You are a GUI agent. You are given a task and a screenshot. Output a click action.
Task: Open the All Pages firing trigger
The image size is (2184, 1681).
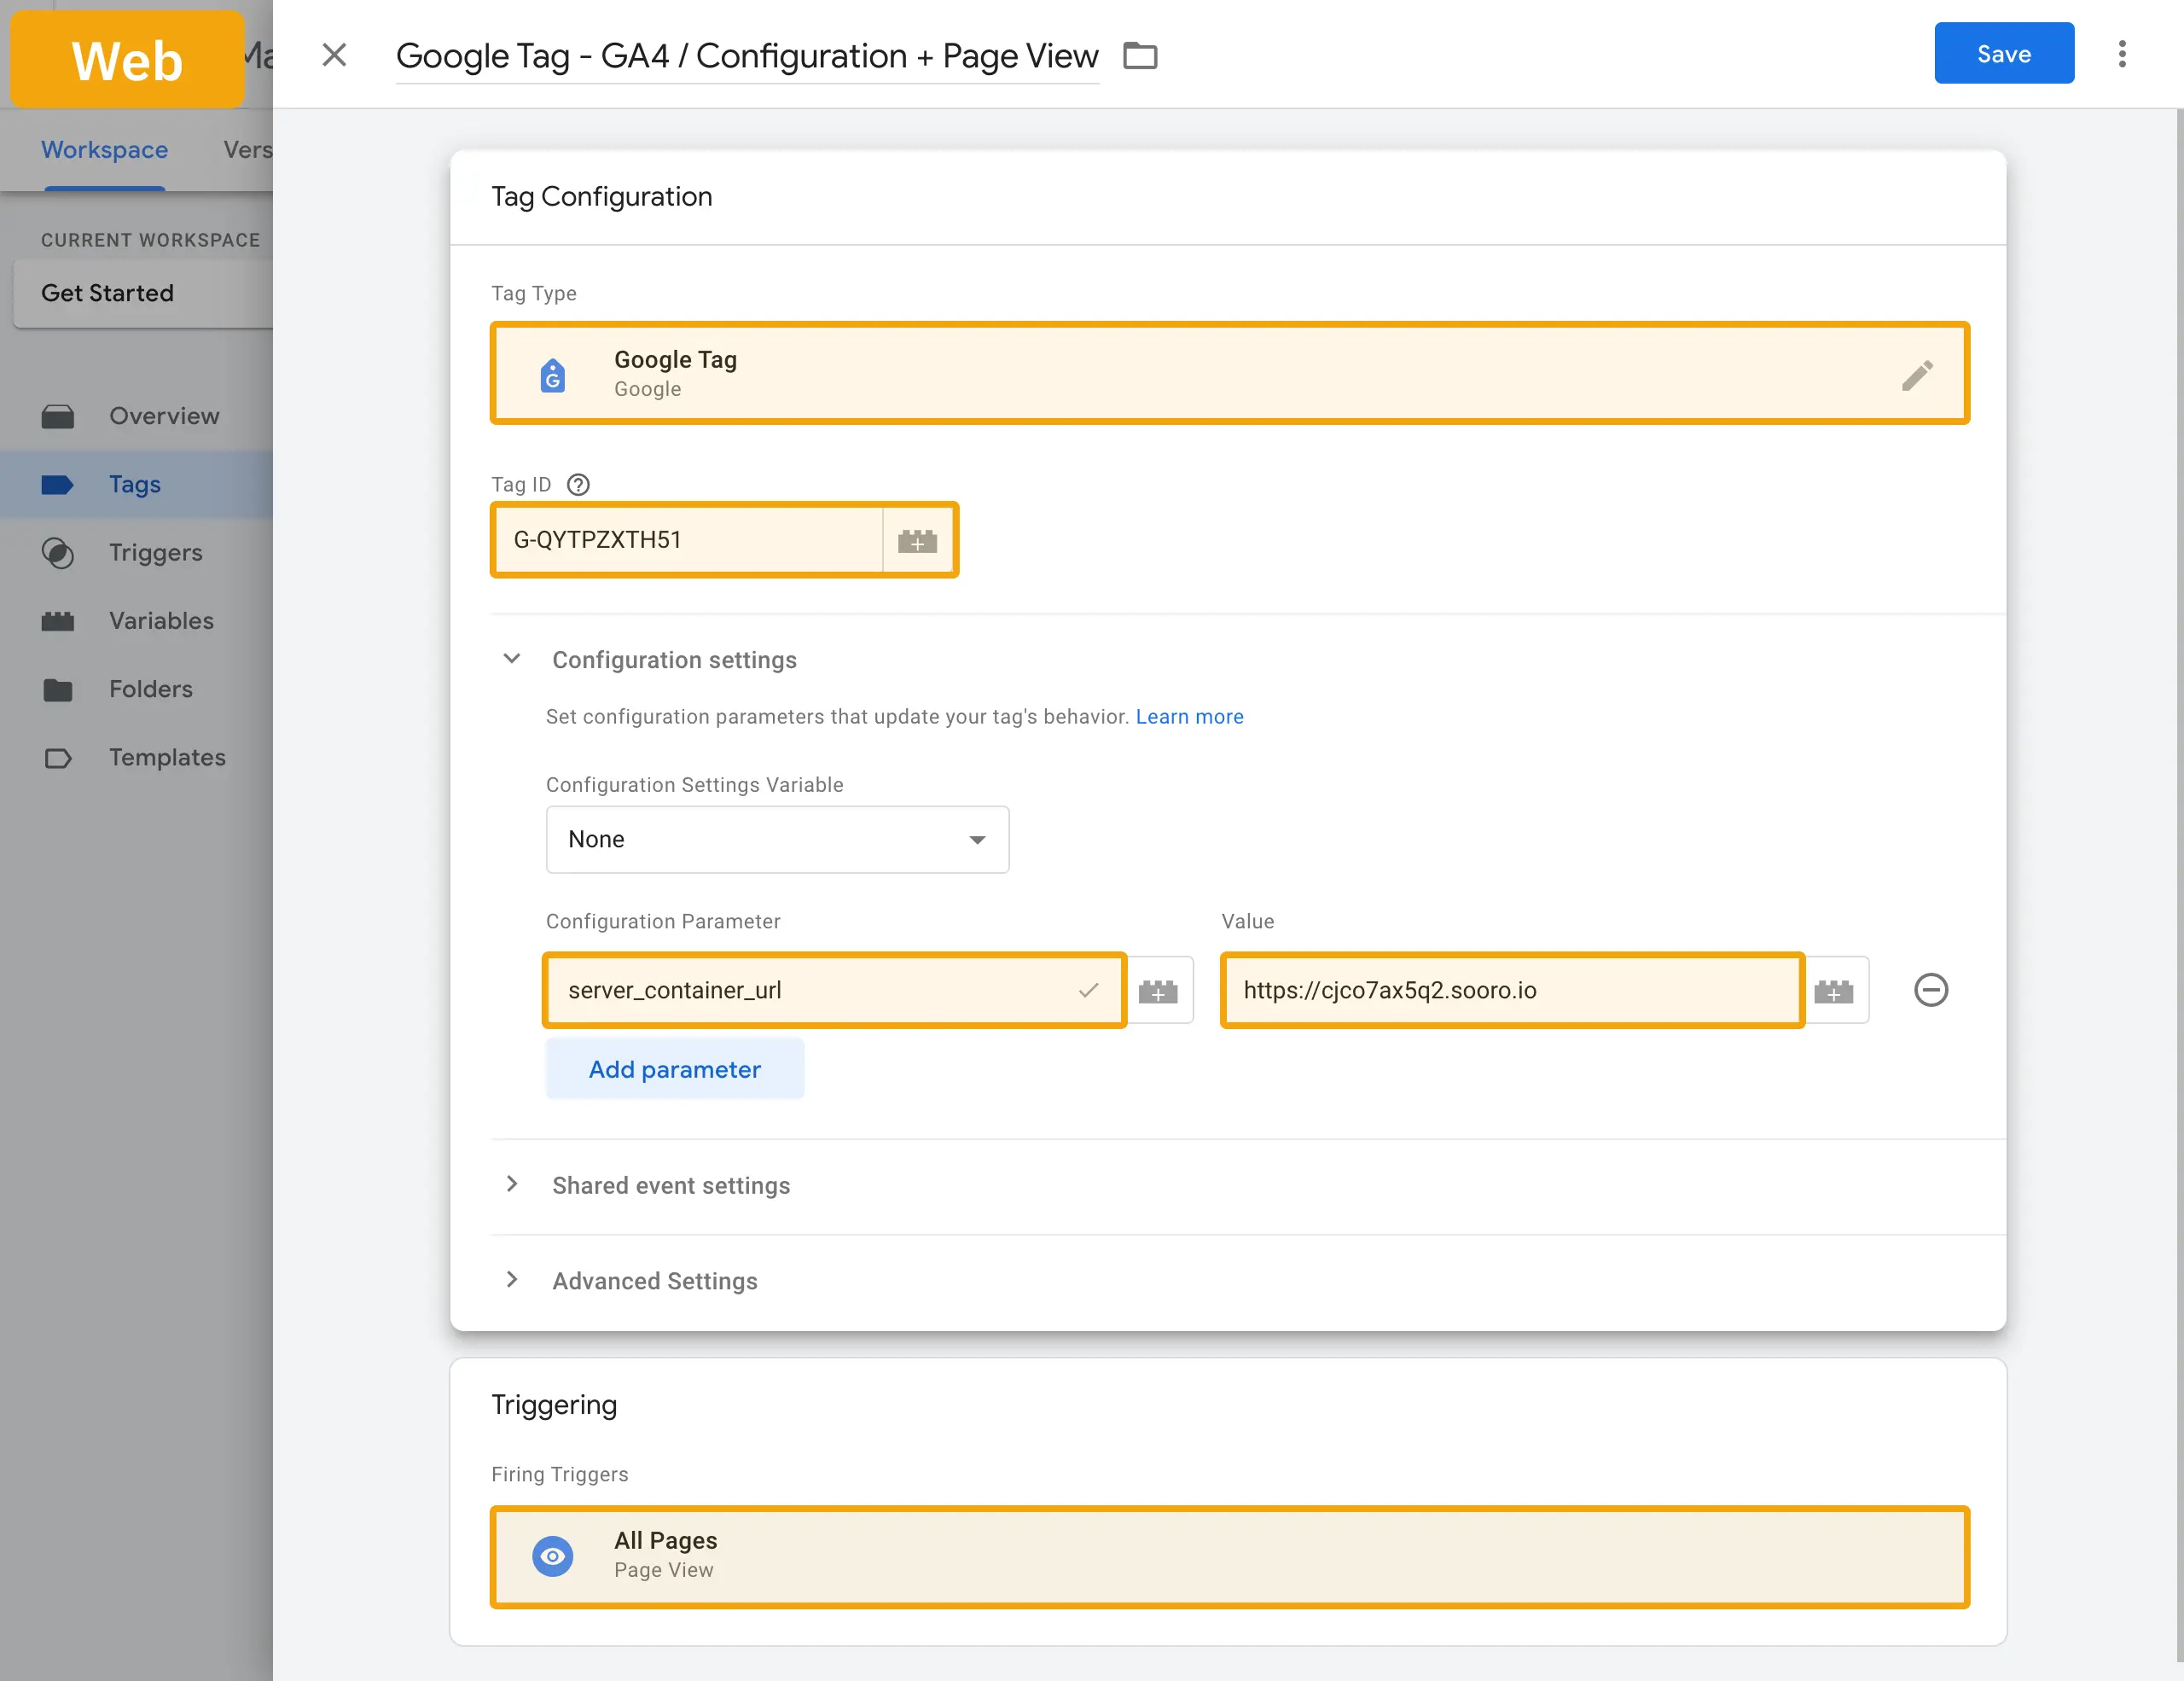1229,1556
